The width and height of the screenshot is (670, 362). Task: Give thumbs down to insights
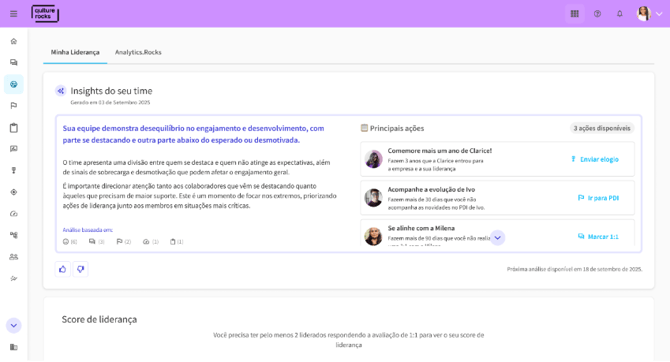coord(80,269)
